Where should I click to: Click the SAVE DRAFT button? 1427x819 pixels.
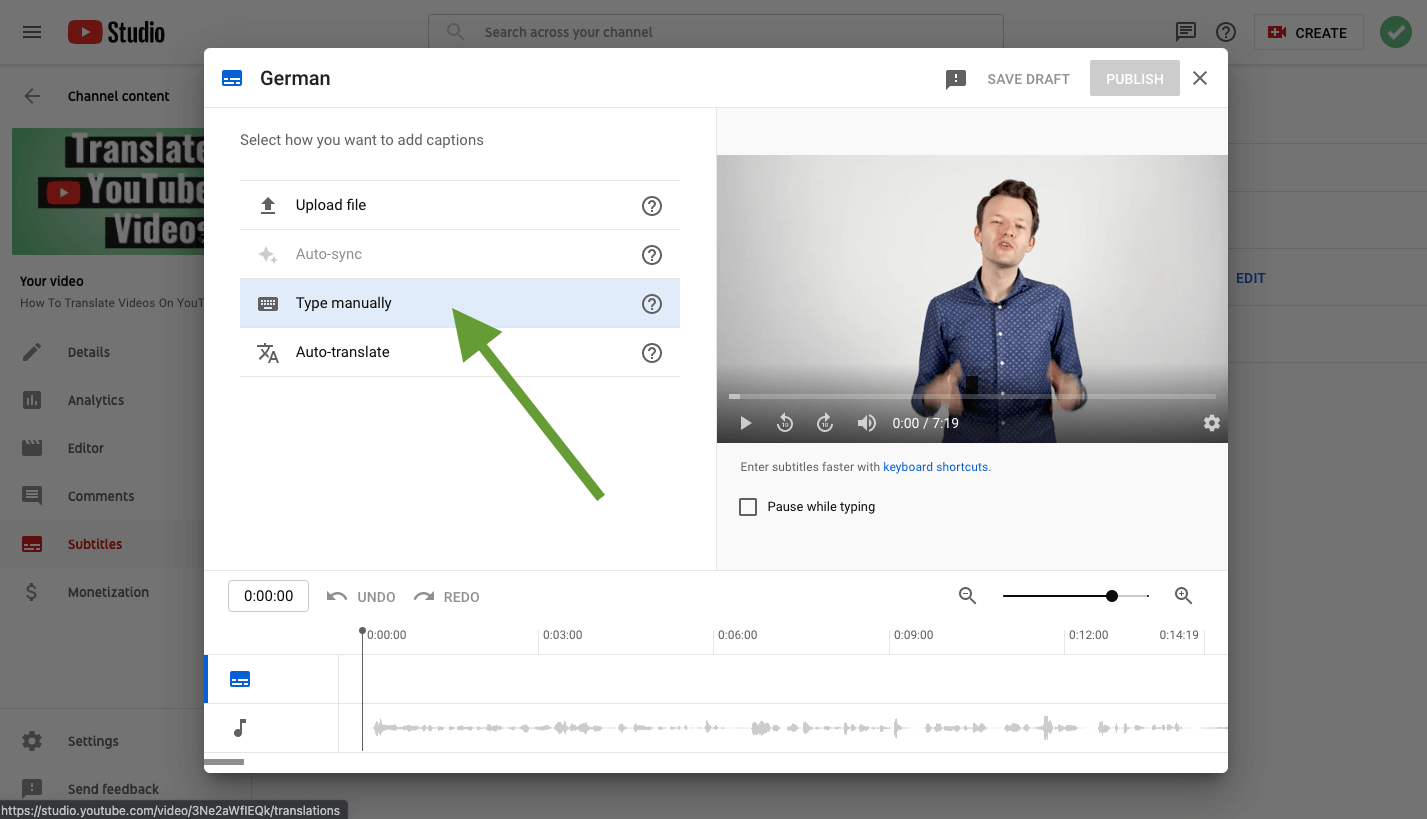click(1028, 78)
